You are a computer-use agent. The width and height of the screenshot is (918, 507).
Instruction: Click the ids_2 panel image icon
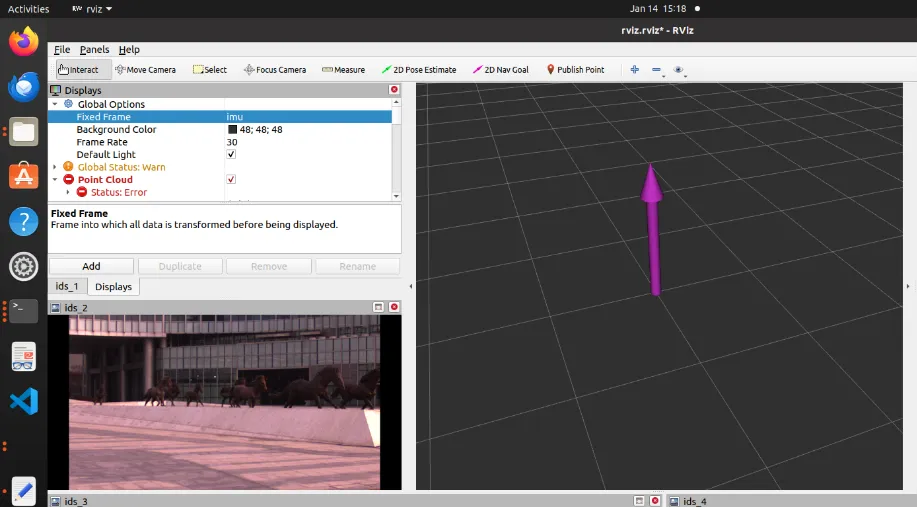coord(56,307)
